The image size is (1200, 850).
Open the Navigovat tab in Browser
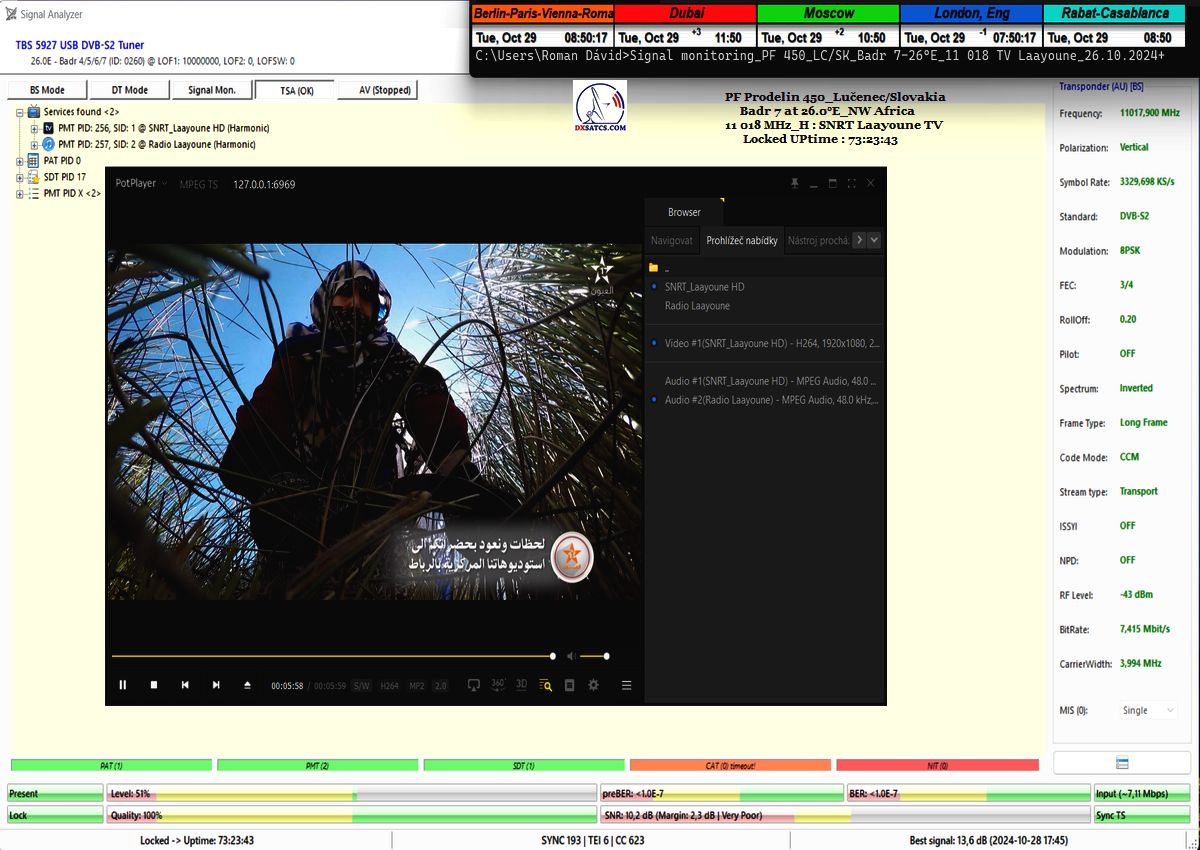(671, 240)
